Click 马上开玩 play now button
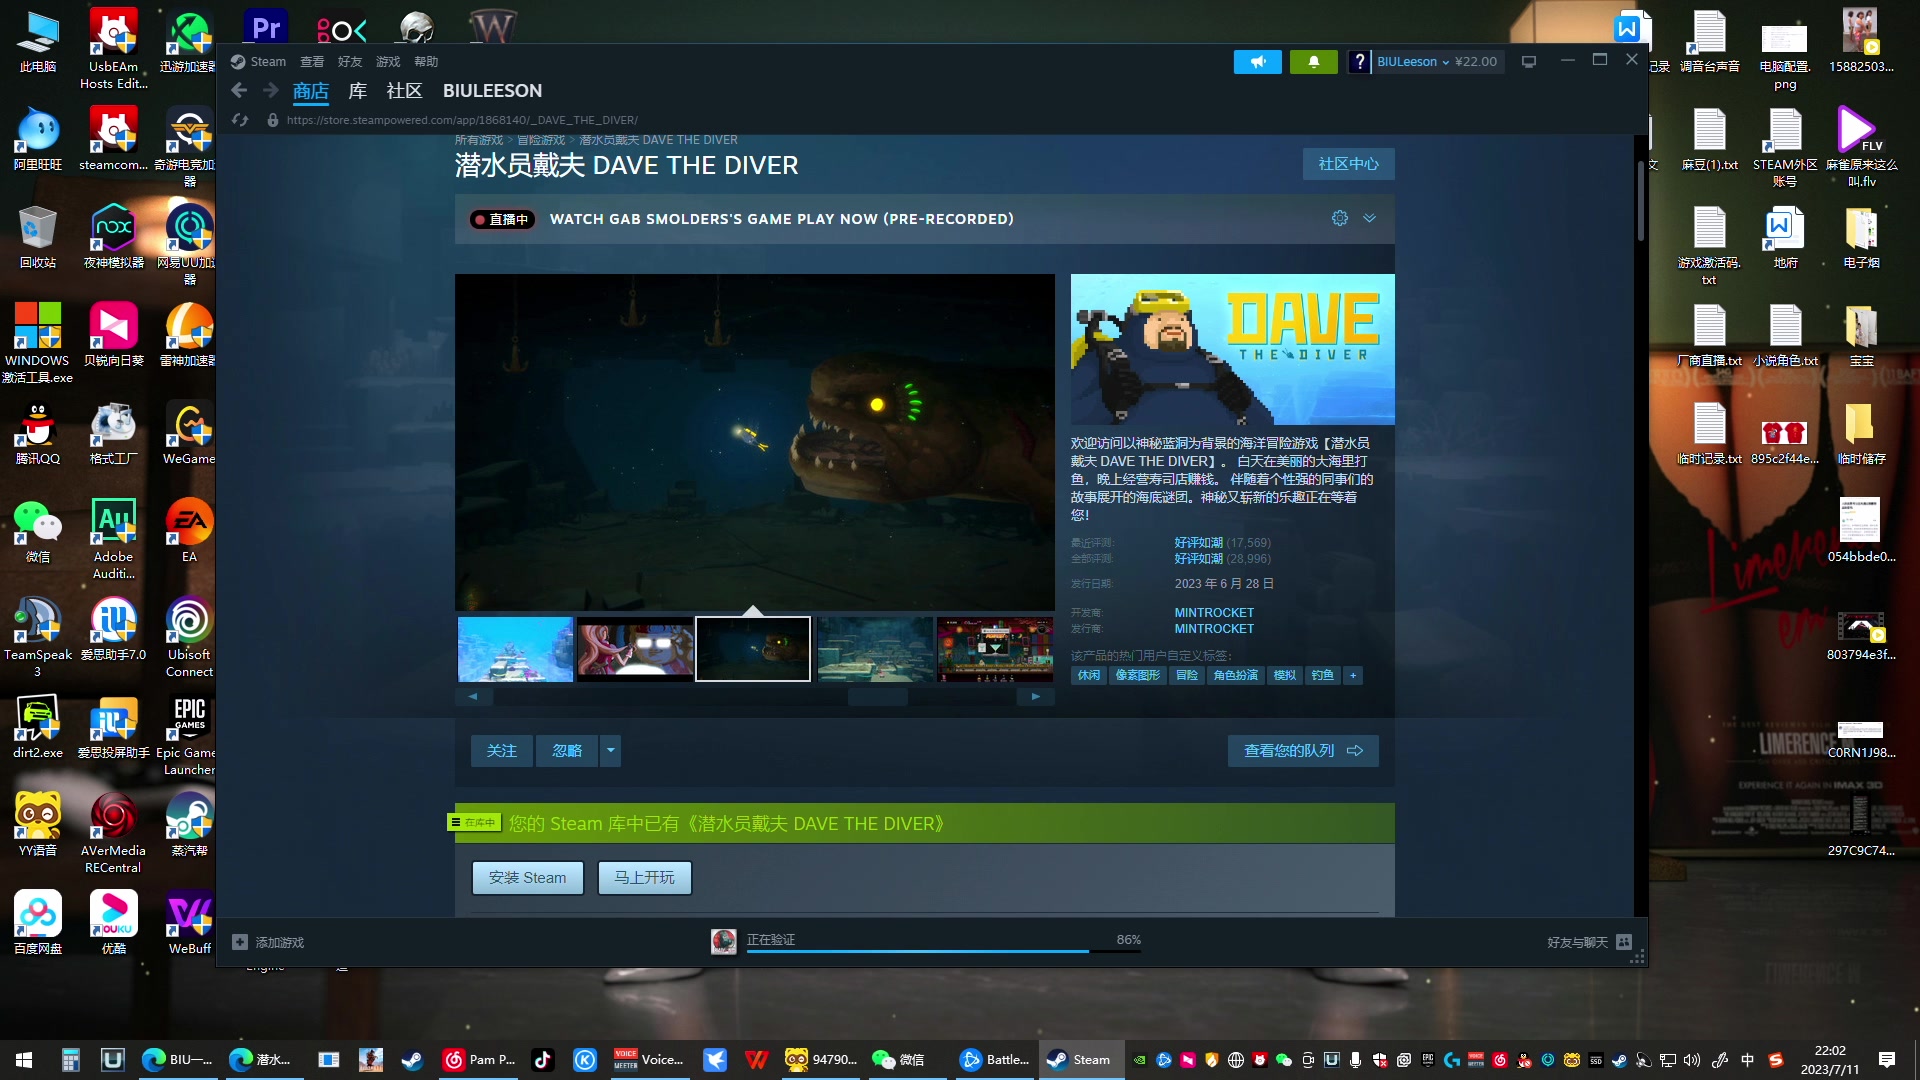 (645, 878)
